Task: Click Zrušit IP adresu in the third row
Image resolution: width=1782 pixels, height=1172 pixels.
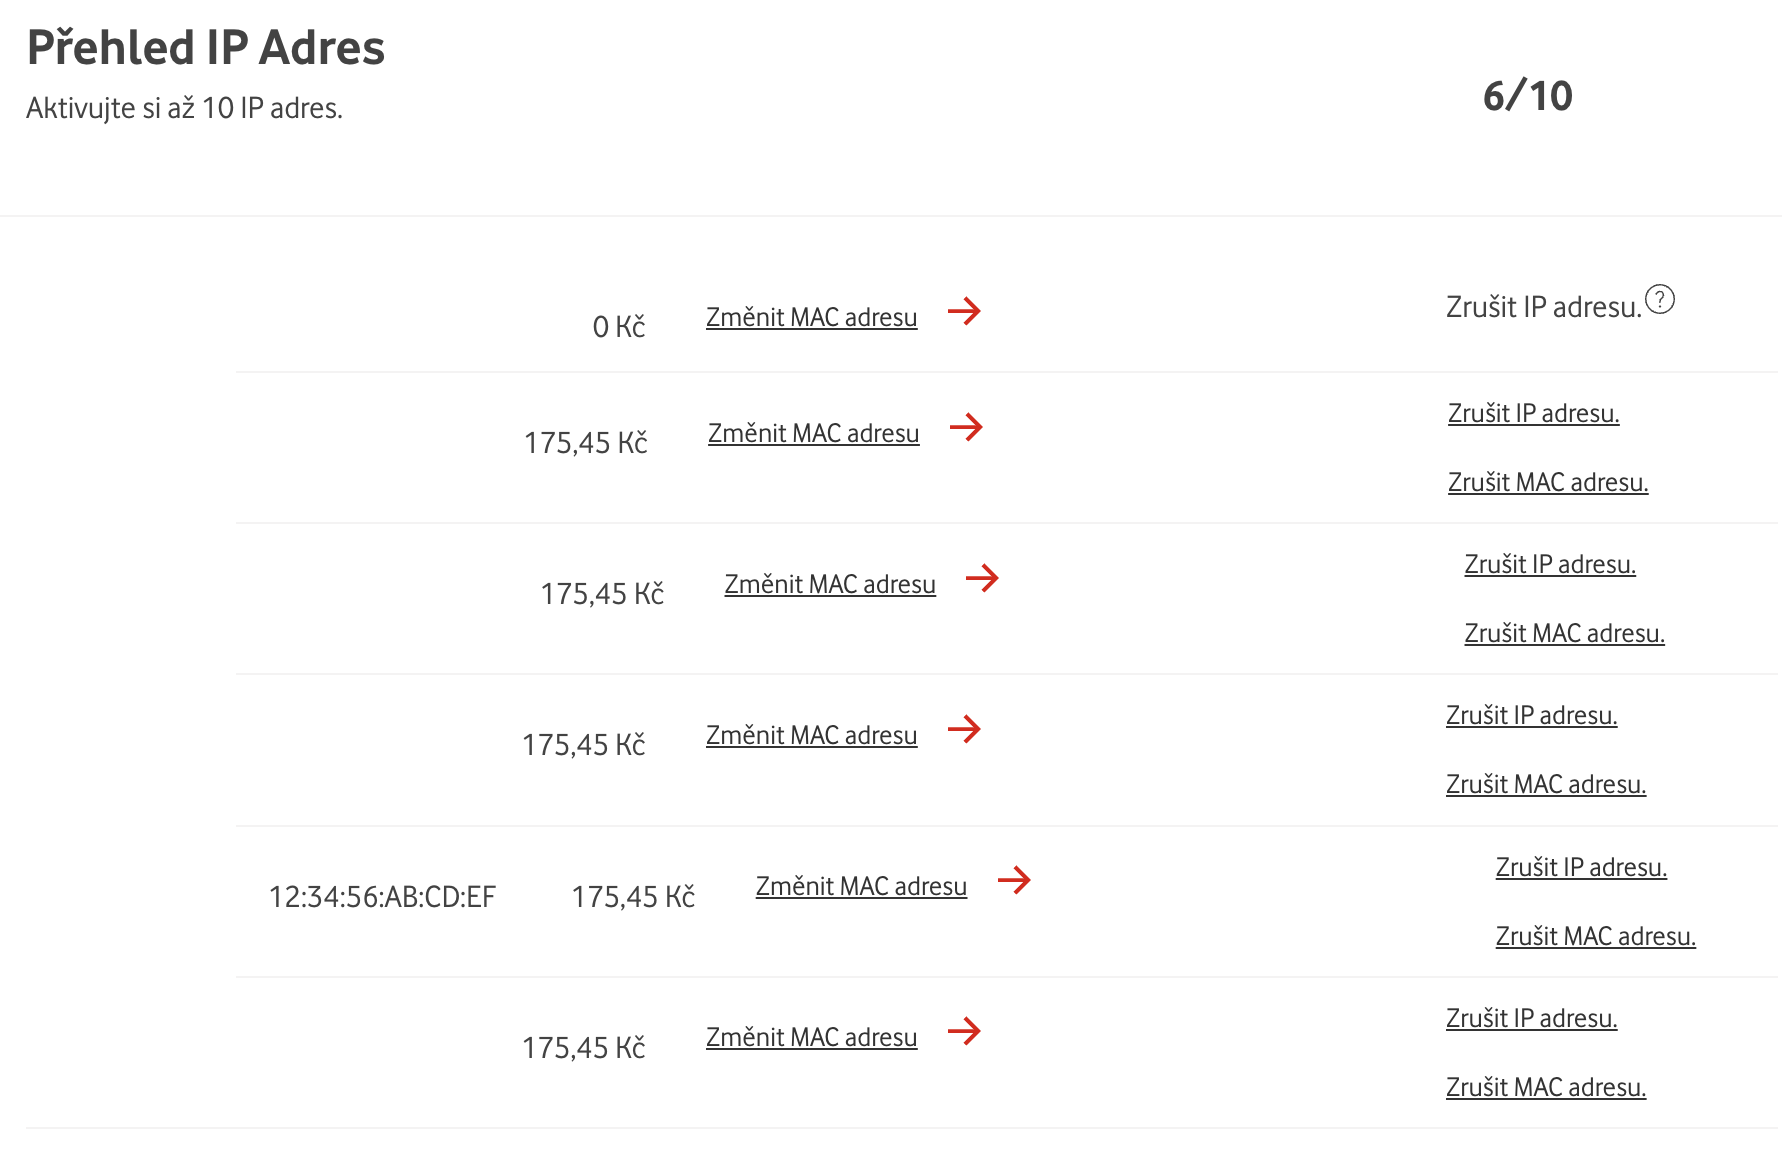Action: point(1549,564)
